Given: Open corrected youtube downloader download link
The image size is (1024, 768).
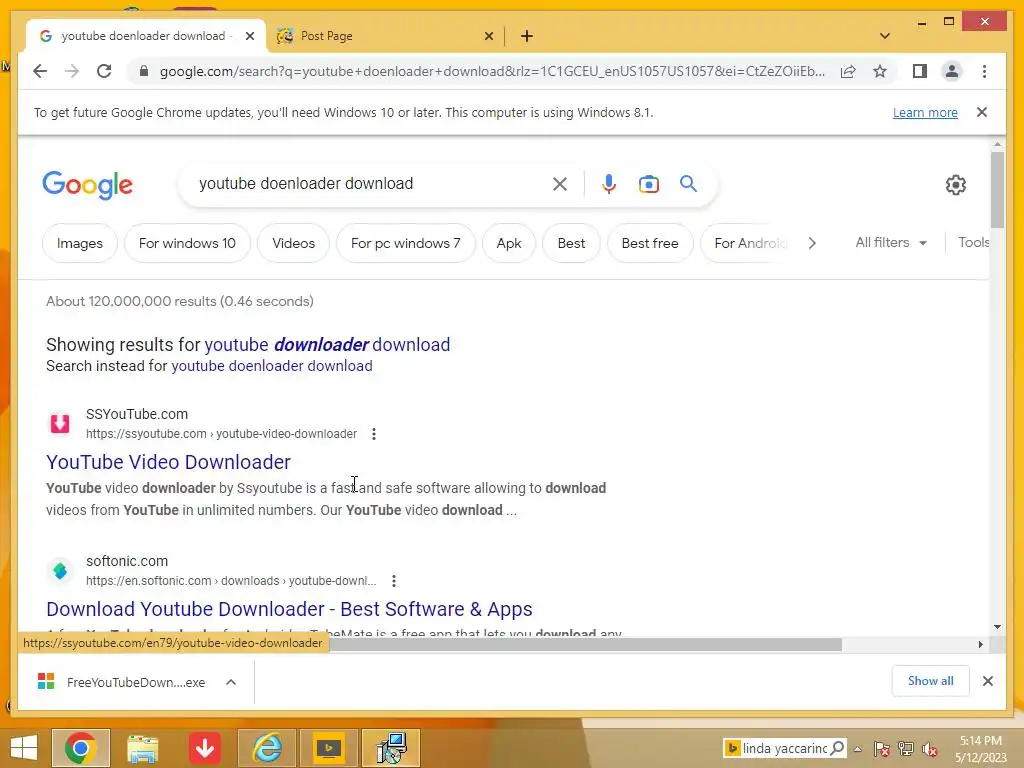Looking at the screenshot, I should [327, 344].
